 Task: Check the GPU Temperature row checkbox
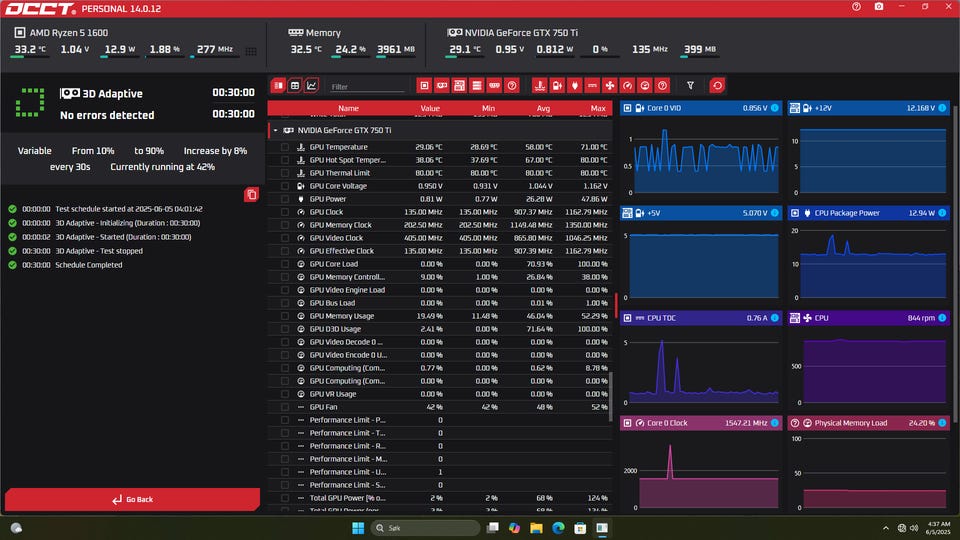(285, 147)
